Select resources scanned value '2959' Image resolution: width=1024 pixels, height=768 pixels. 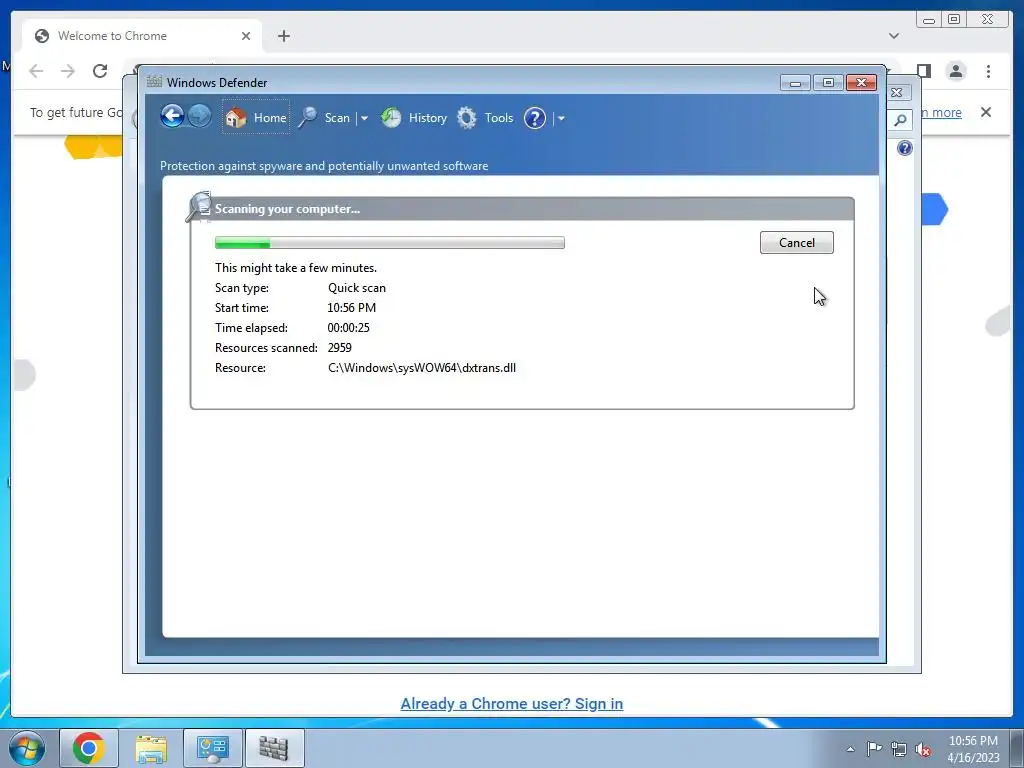pos(340,348)
